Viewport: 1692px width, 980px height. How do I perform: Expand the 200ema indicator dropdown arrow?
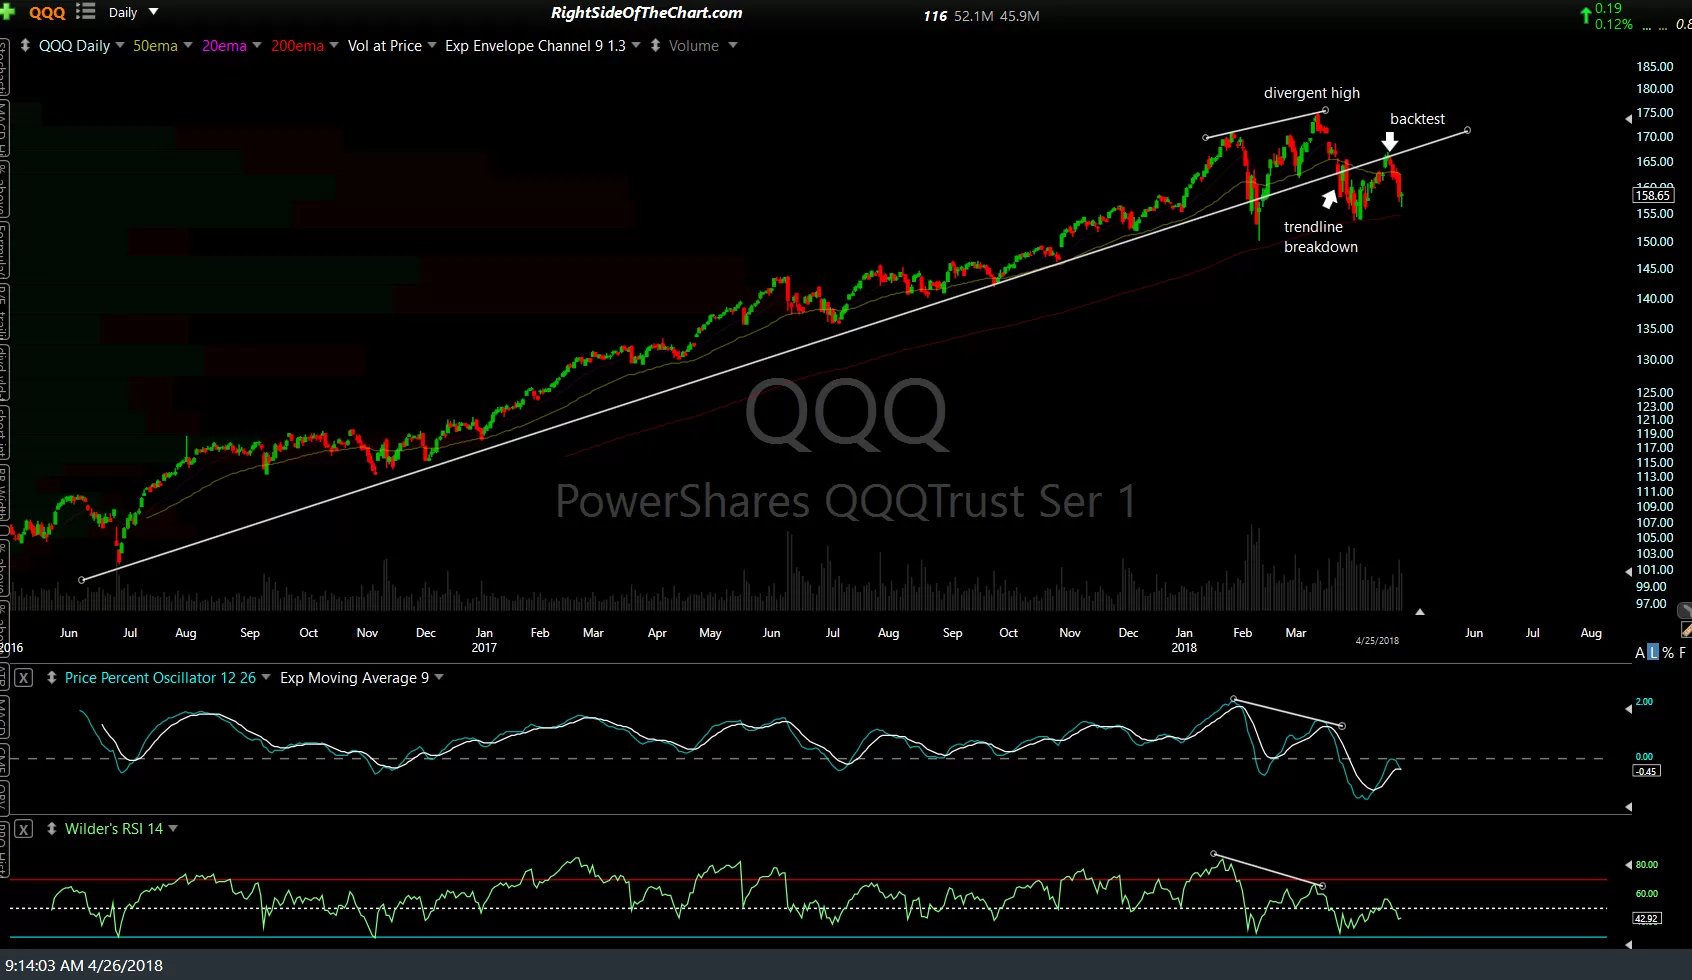point(334,45)
